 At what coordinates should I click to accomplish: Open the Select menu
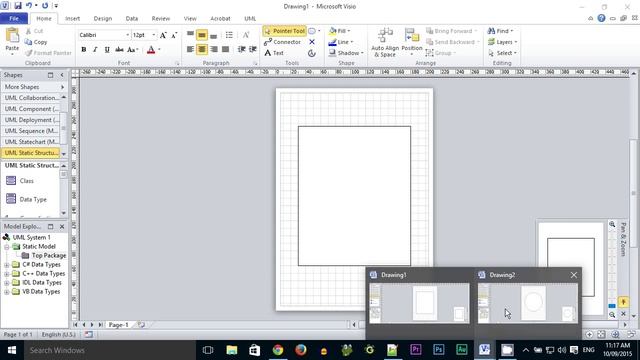tap(502, 53)
